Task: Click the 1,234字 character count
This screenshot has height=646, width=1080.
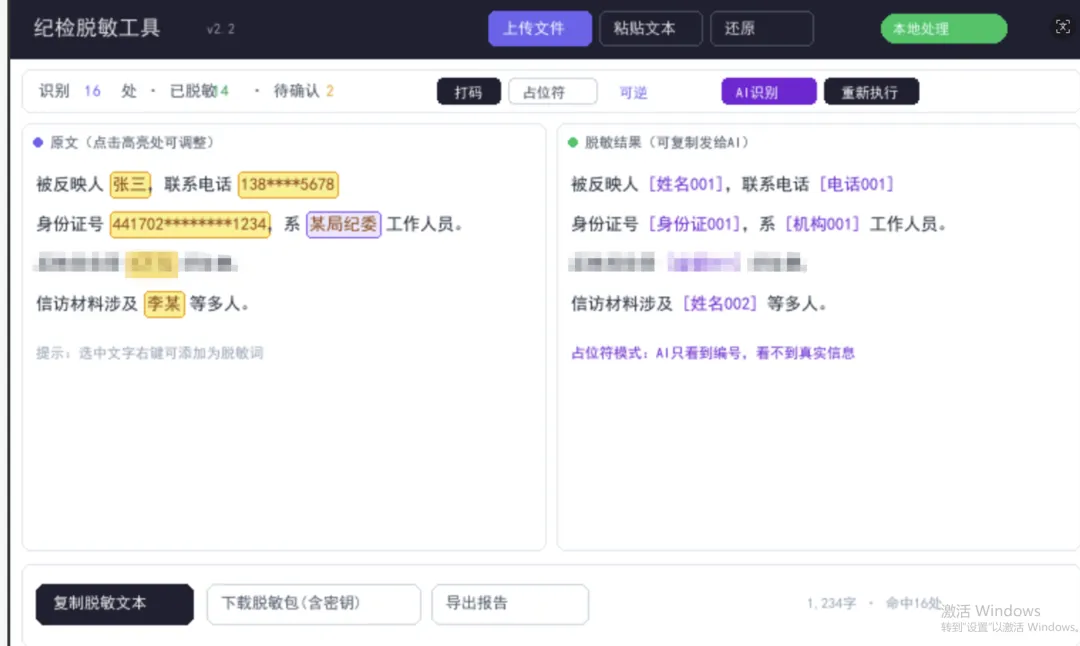Action: [831, 603]
